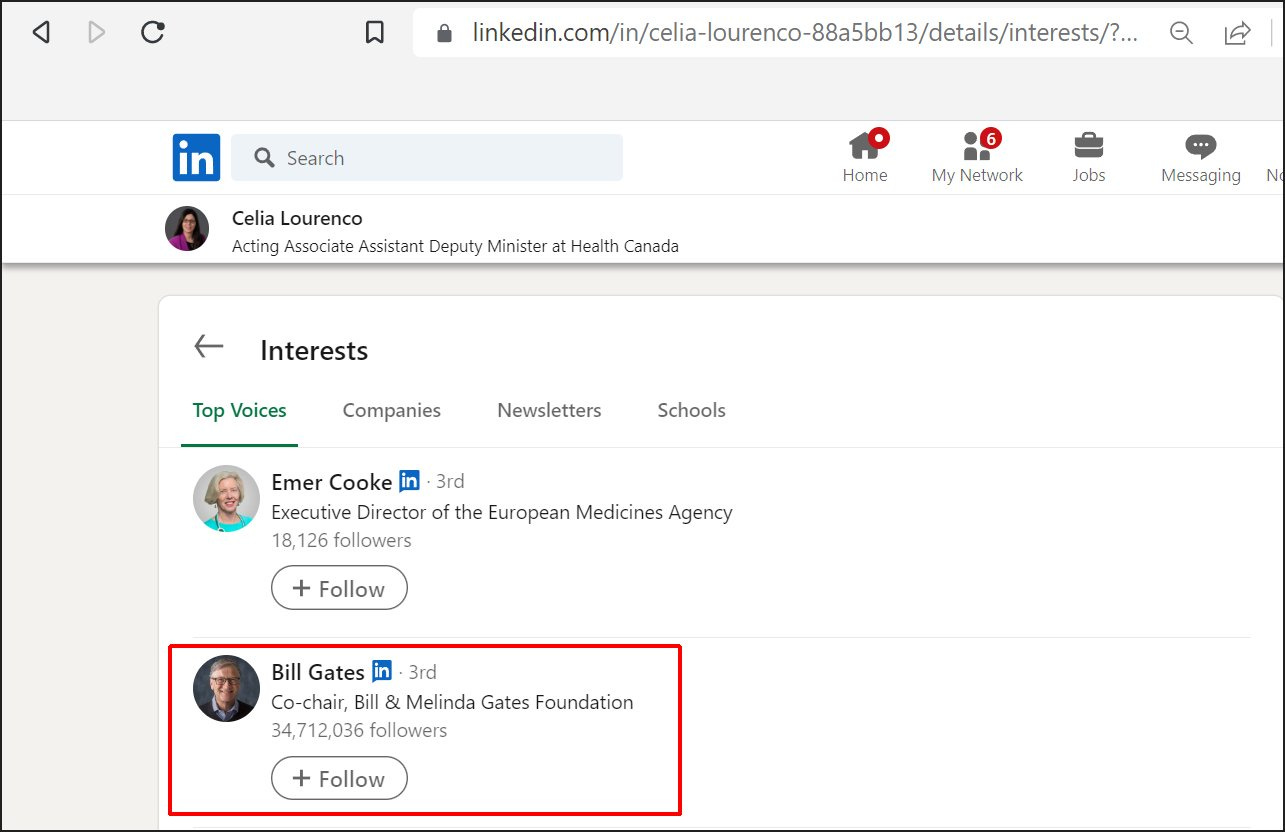Click into the LinkedIn Search field
1285x832 pixels.
coord(427,158)
